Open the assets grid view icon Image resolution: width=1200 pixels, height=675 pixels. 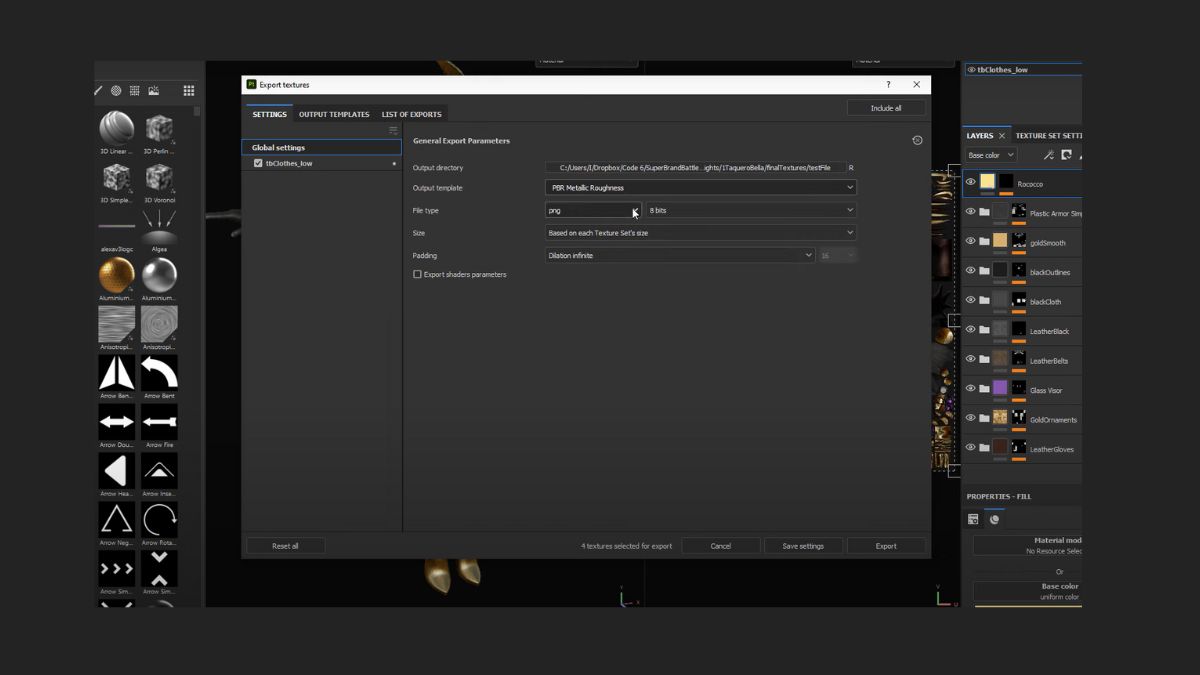[188, 91]
